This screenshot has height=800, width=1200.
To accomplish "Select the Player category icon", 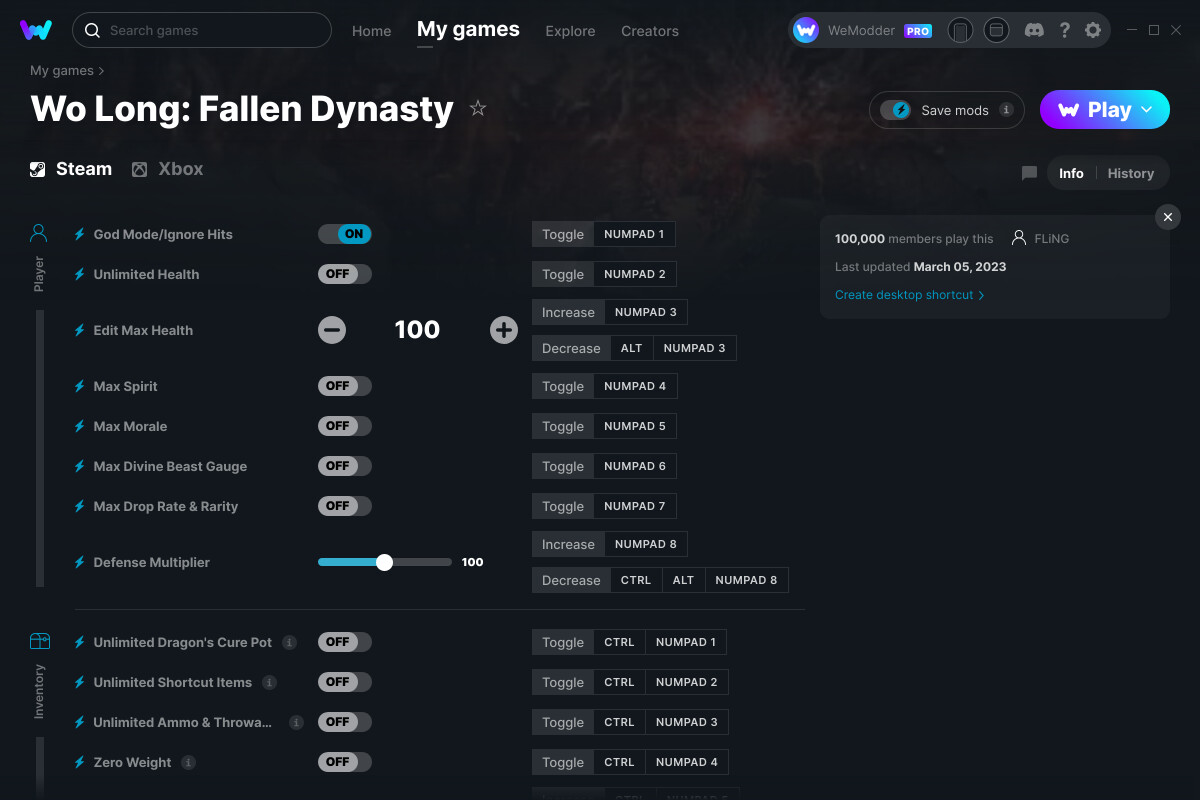I will pos(39,234).
